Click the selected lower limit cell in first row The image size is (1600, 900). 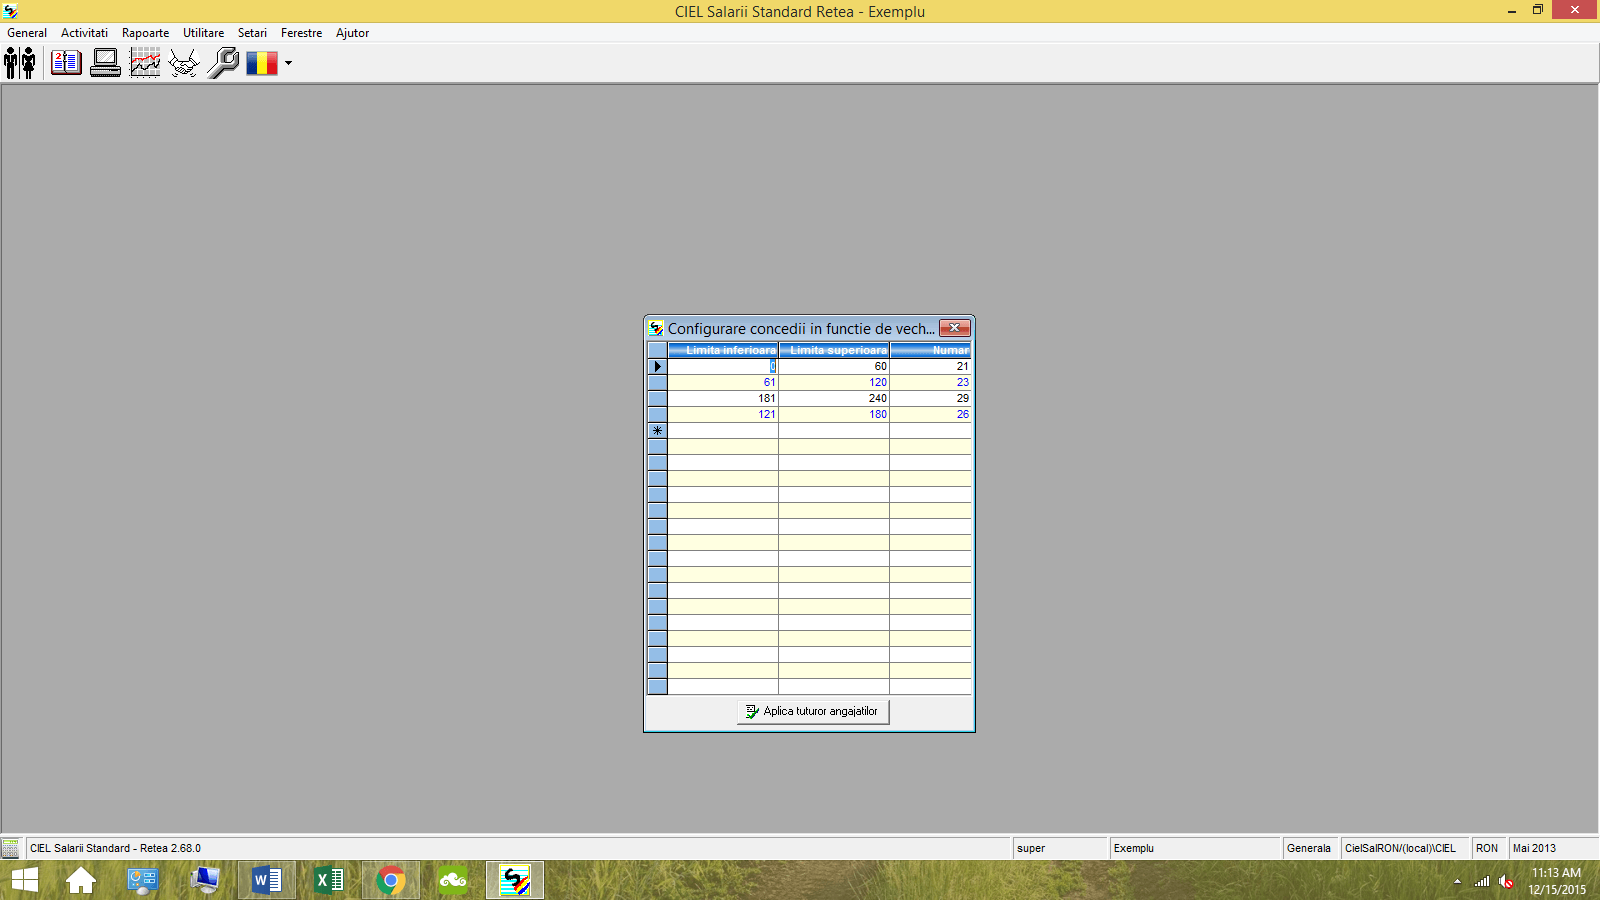tap(723, 366)
